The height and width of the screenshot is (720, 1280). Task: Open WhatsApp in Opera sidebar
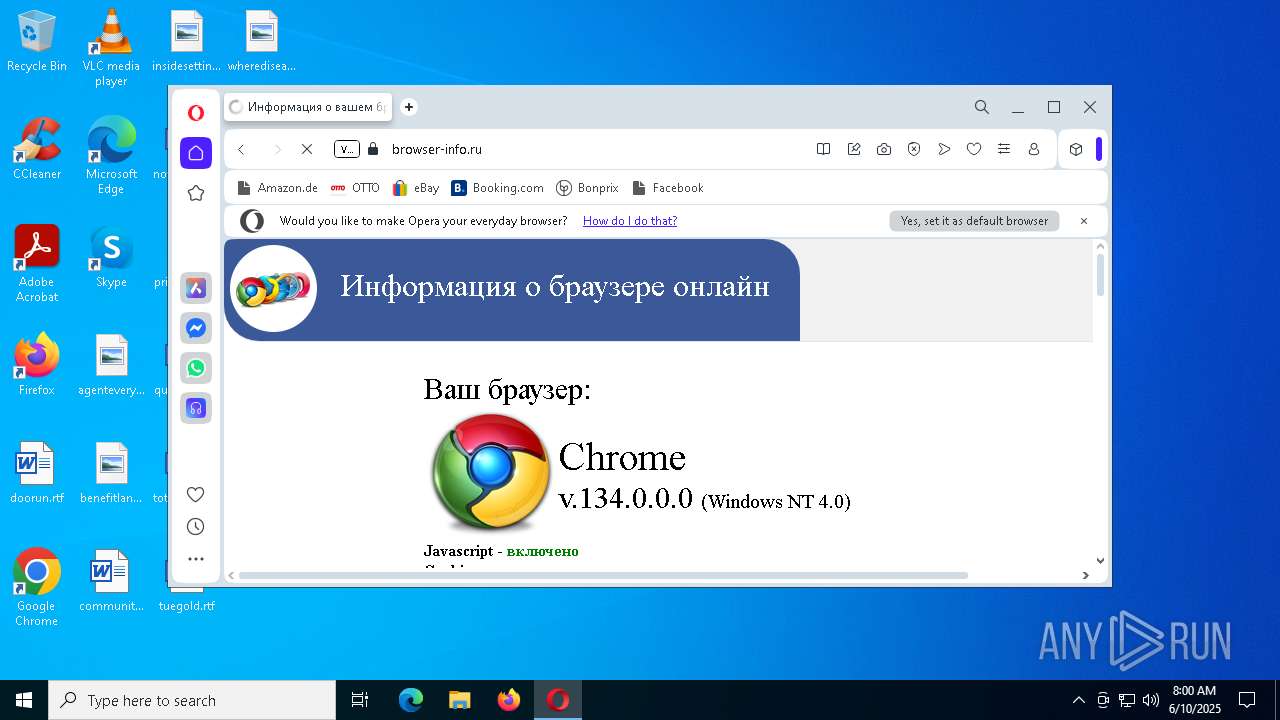196,368
